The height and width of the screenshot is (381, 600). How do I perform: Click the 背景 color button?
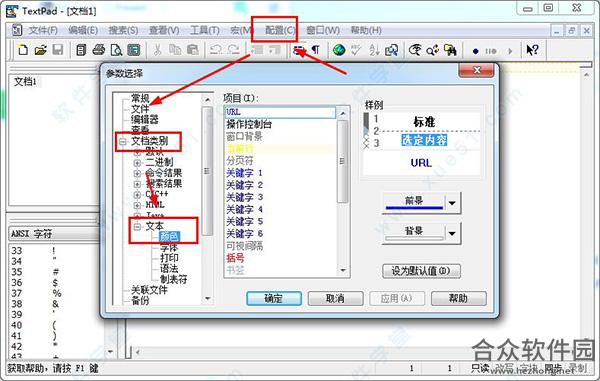414,233
